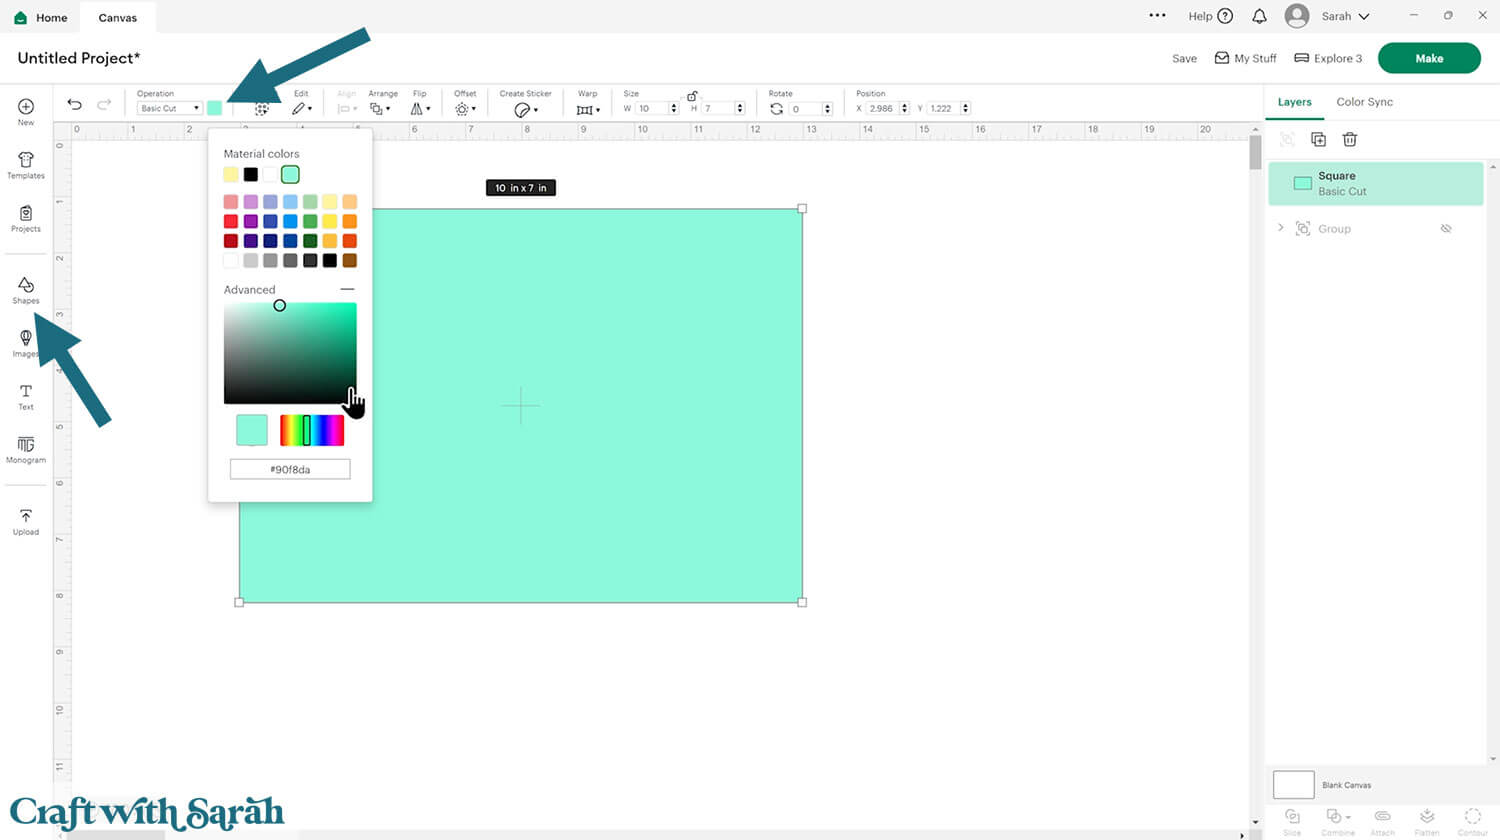Click the rainbow hue slider
This screenshot has height=840, width=1500.
(x=312, y=430)
